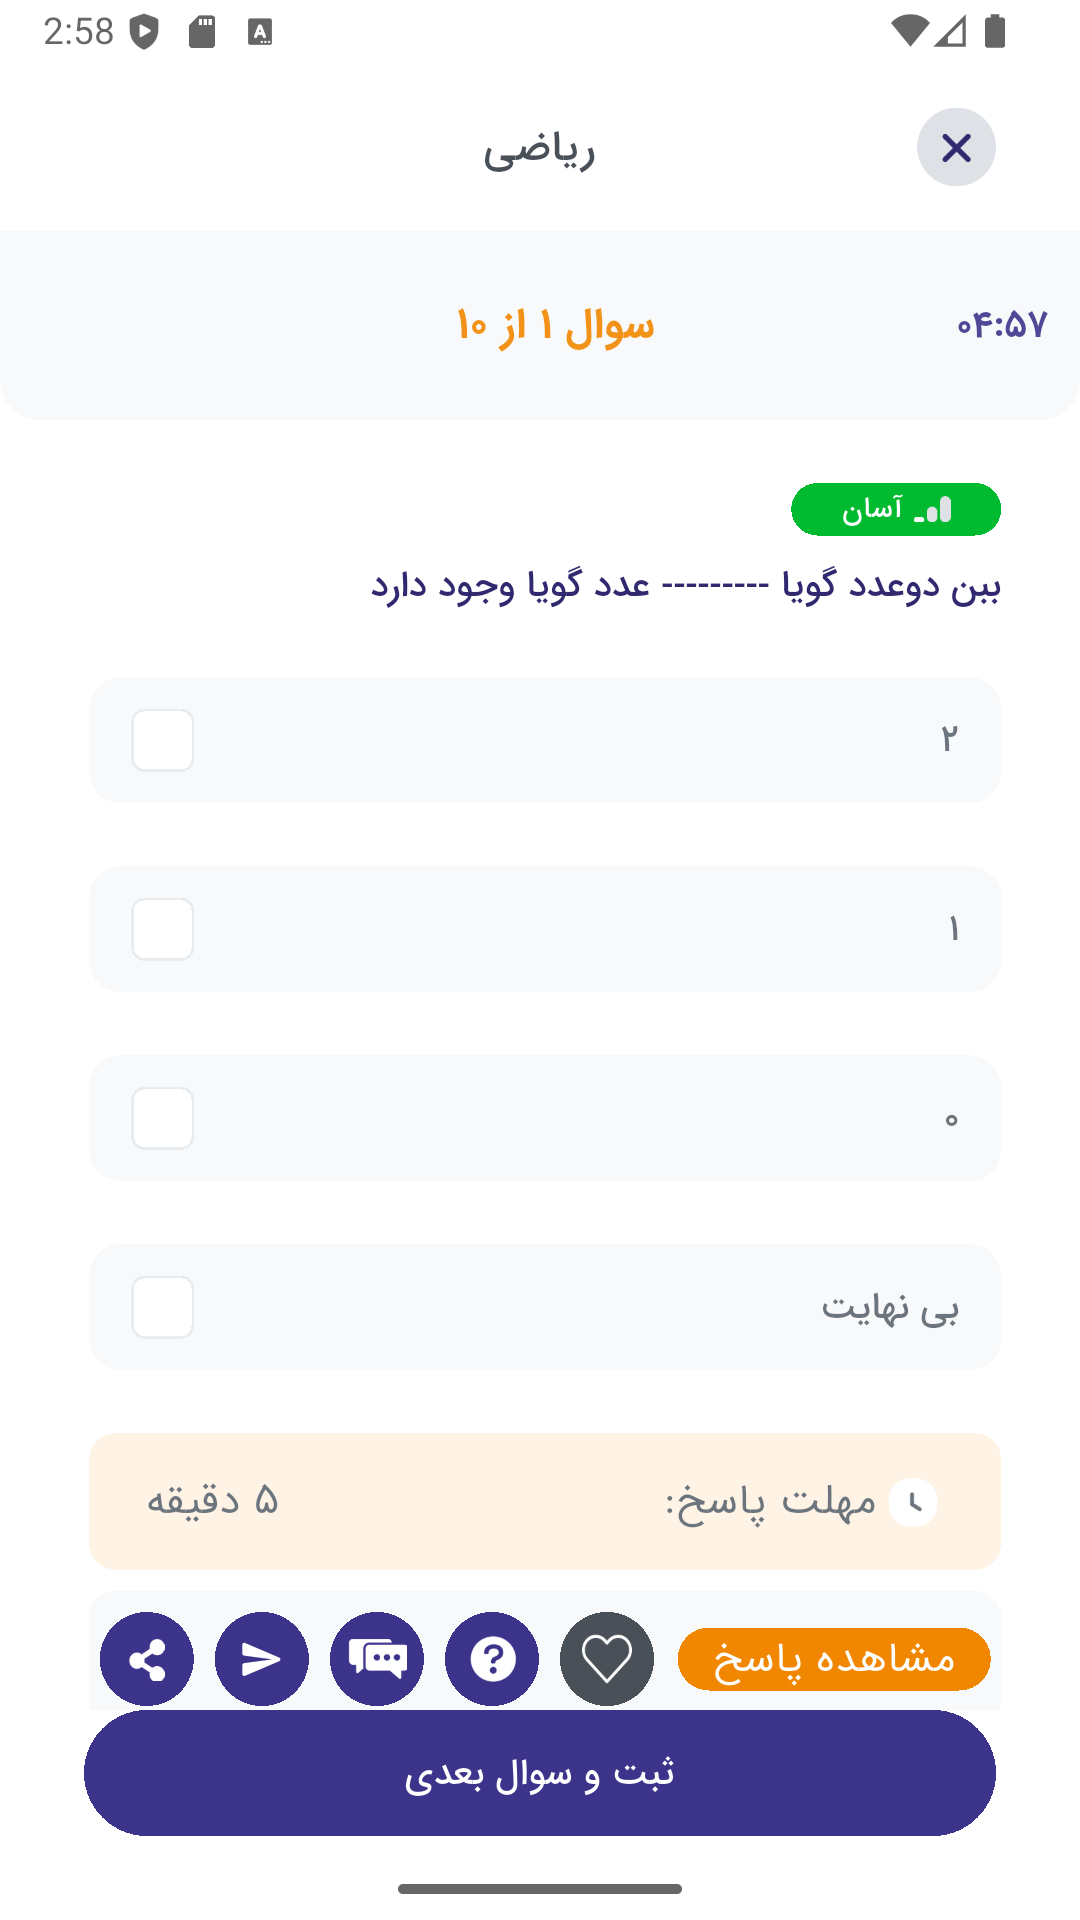
Task: Tap the battery status bar icon
Action: (995, 31)
